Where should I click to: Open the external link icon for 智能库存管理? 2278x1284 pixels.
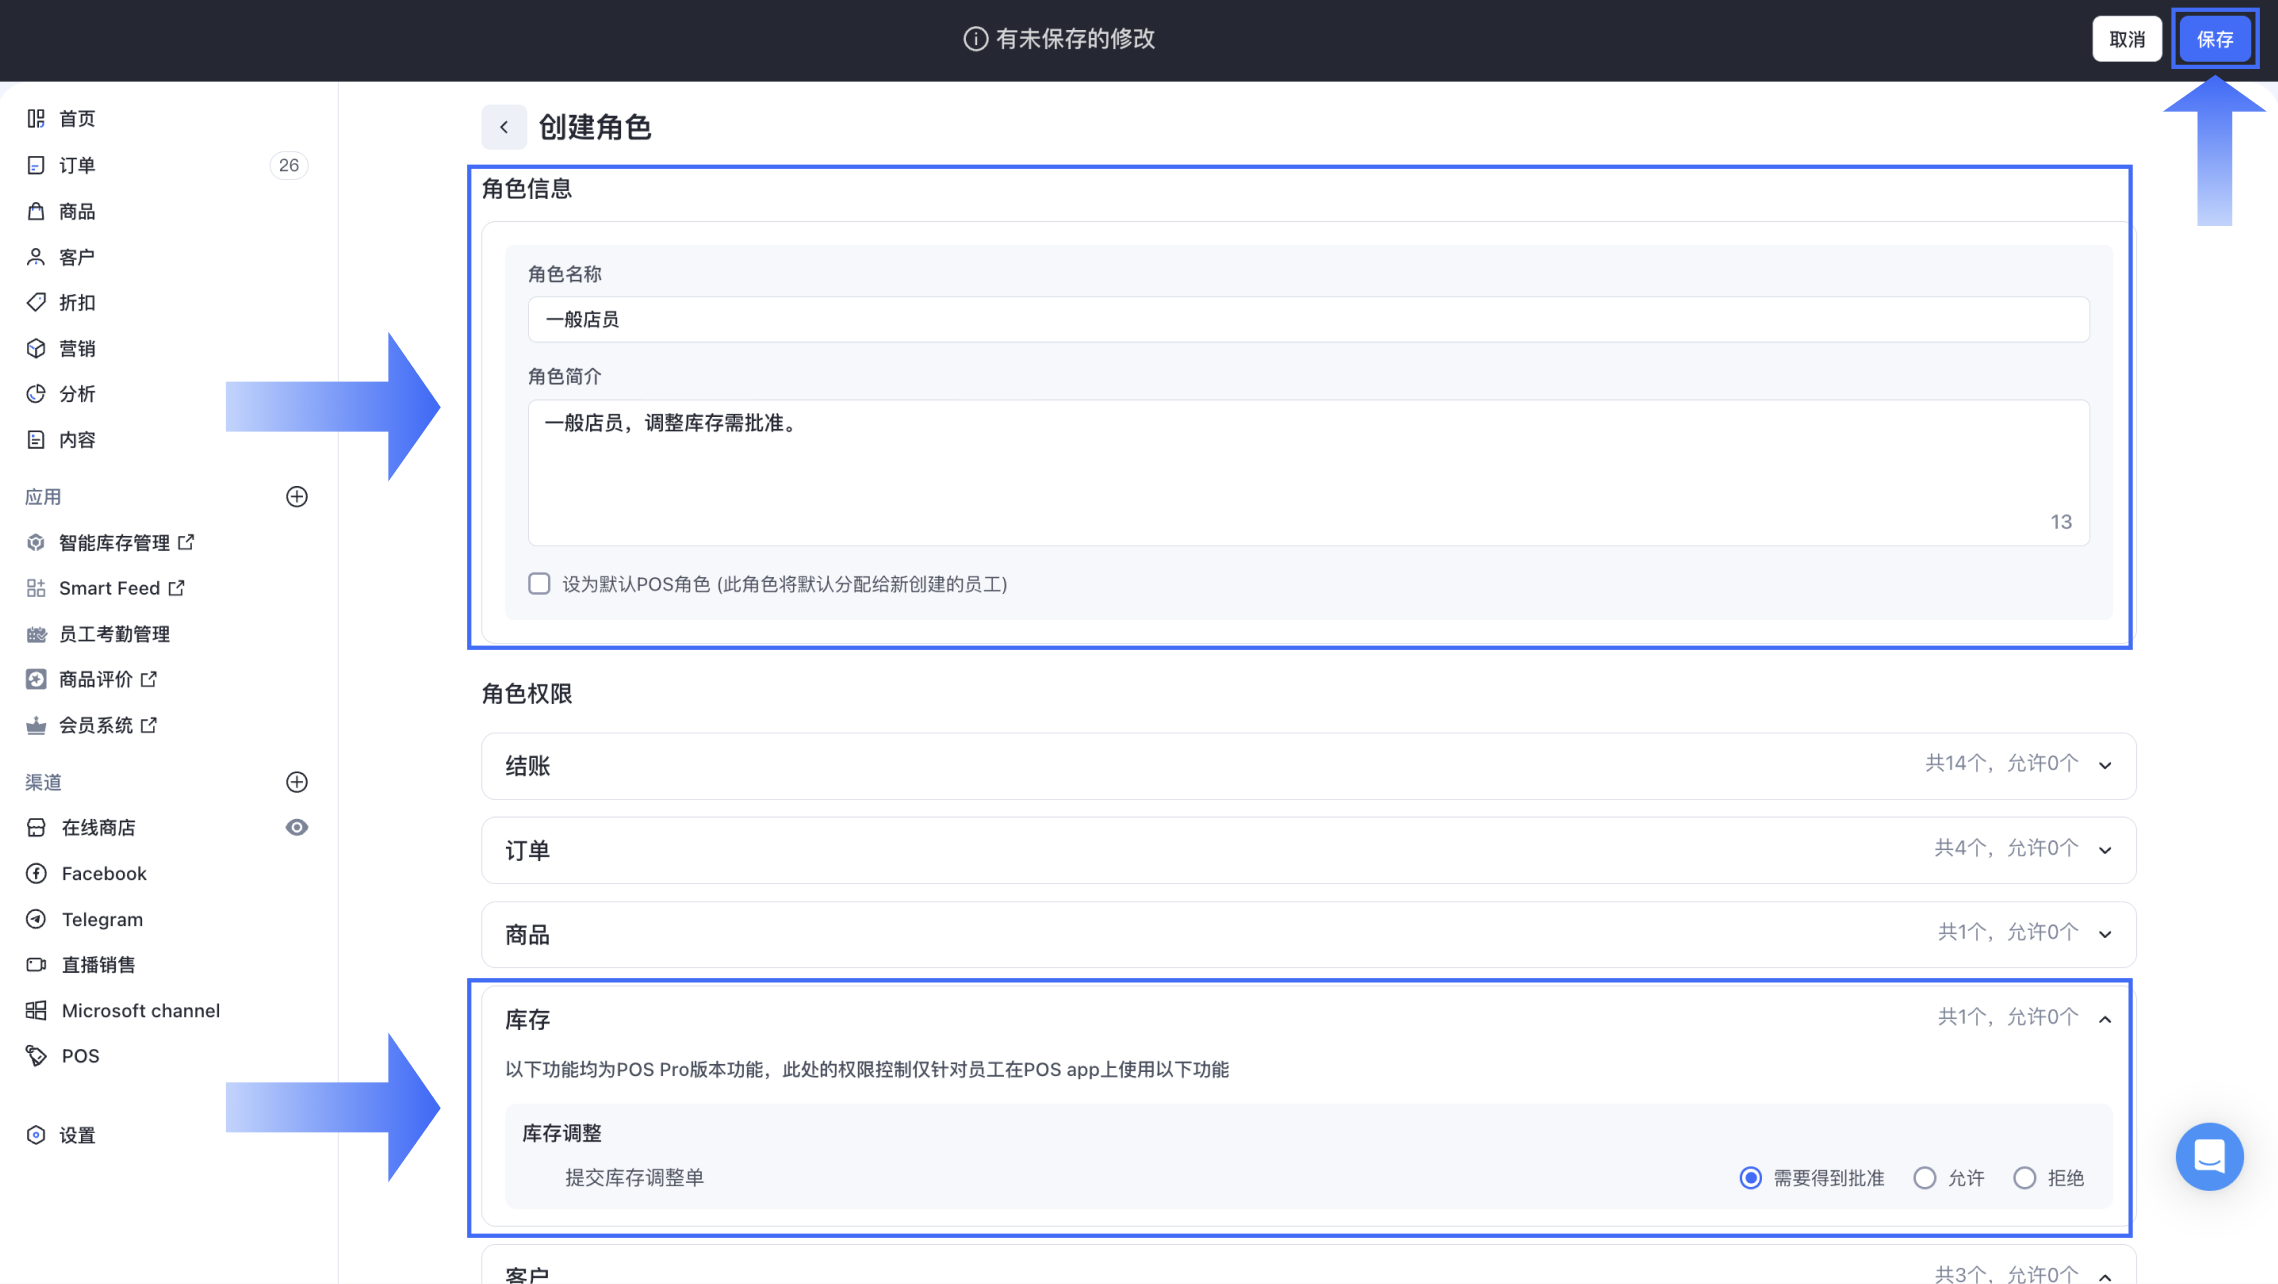[x=186, y=542]
